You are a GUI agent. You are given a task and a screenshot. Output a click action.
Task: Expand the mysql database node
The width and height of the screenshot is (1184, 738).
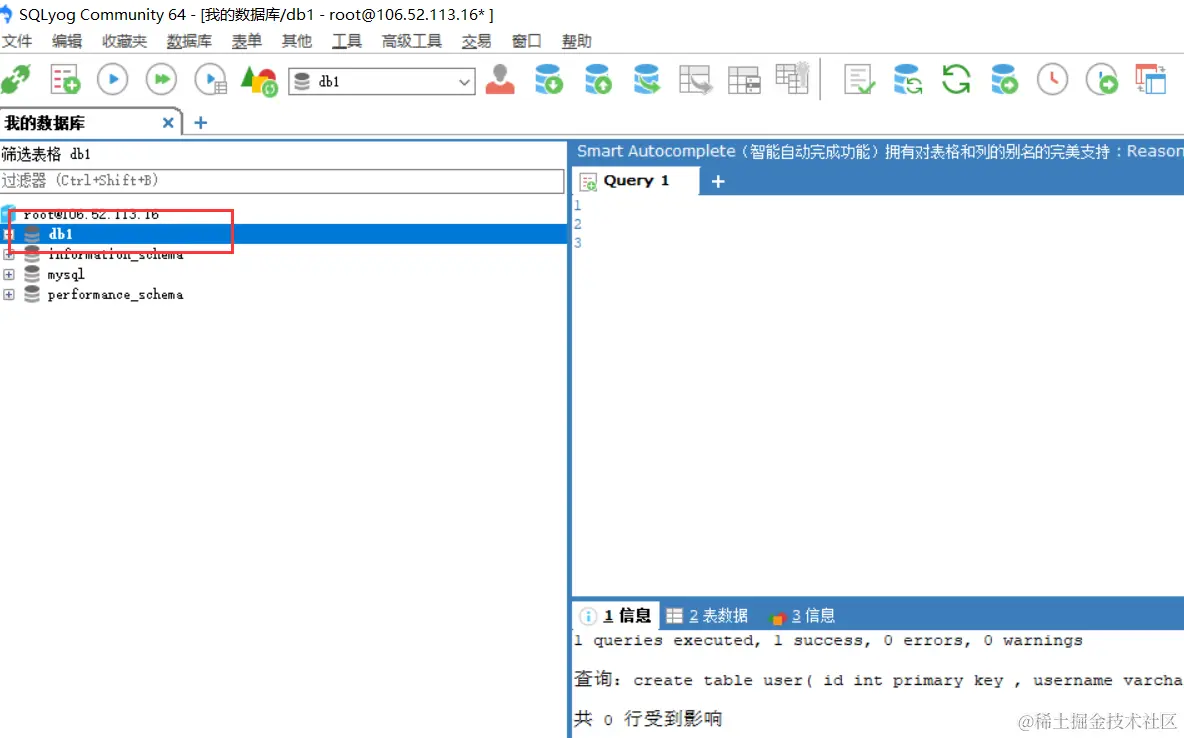click(8, 274)
